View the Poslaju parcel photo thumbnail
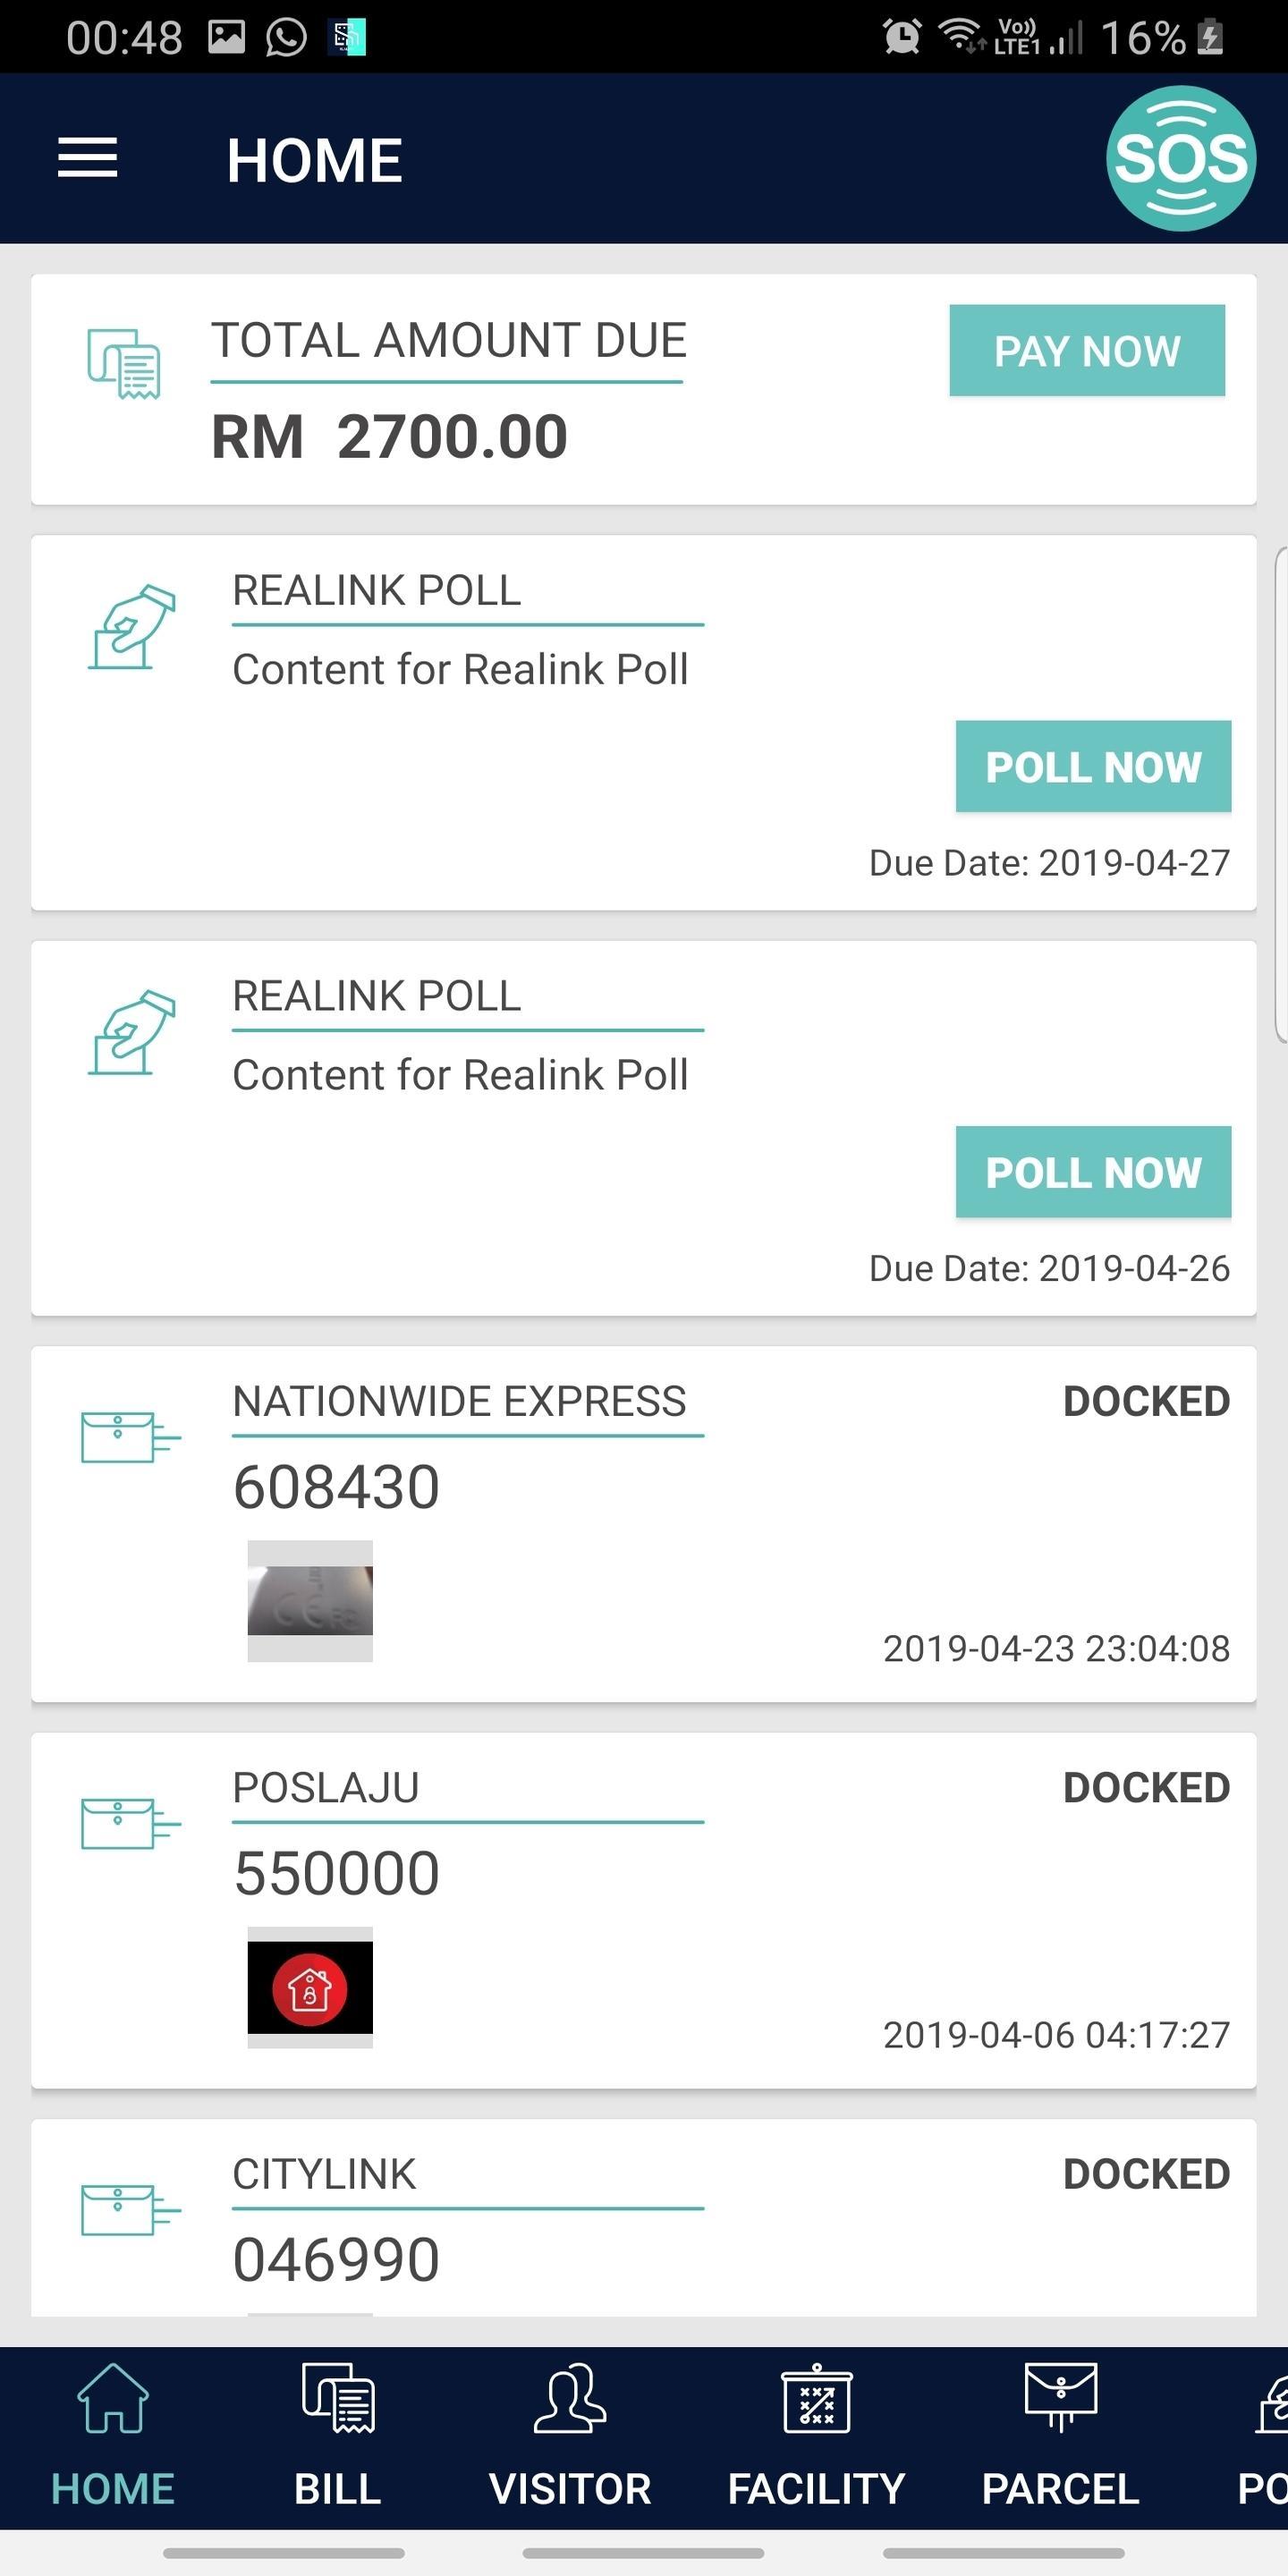1288x2576 pixels. pos(310,1987)
